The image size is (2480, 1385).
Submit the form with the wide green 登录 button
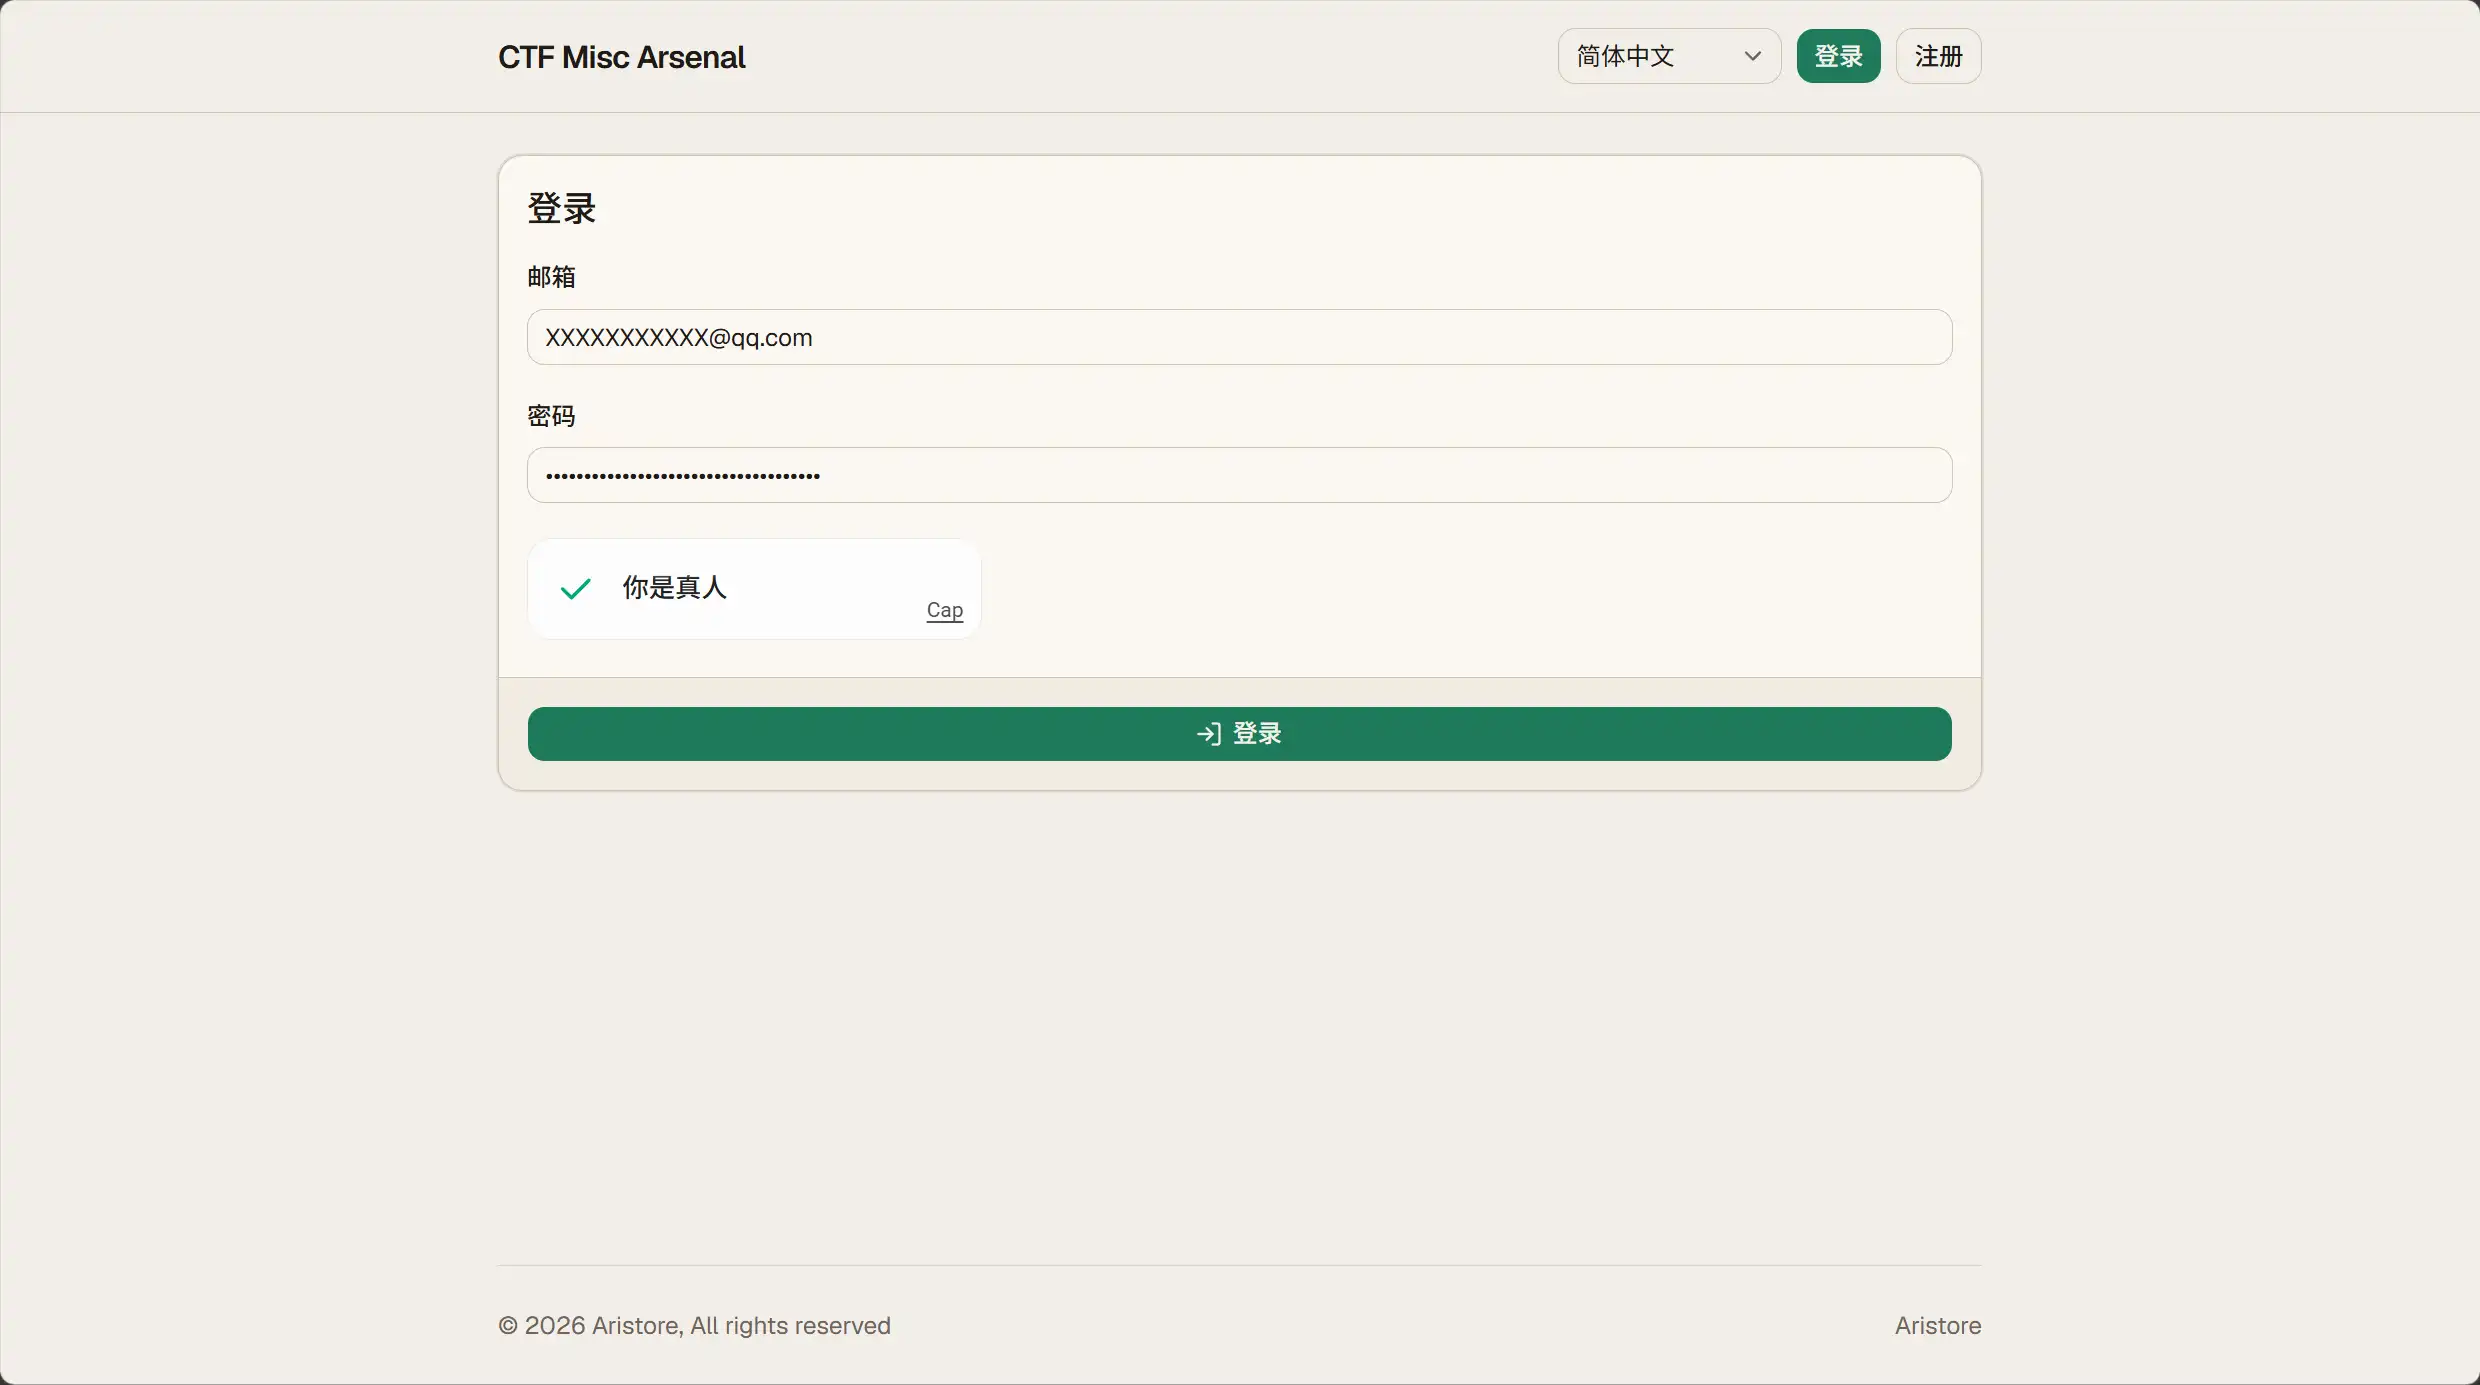click(x=1239, y=734)
